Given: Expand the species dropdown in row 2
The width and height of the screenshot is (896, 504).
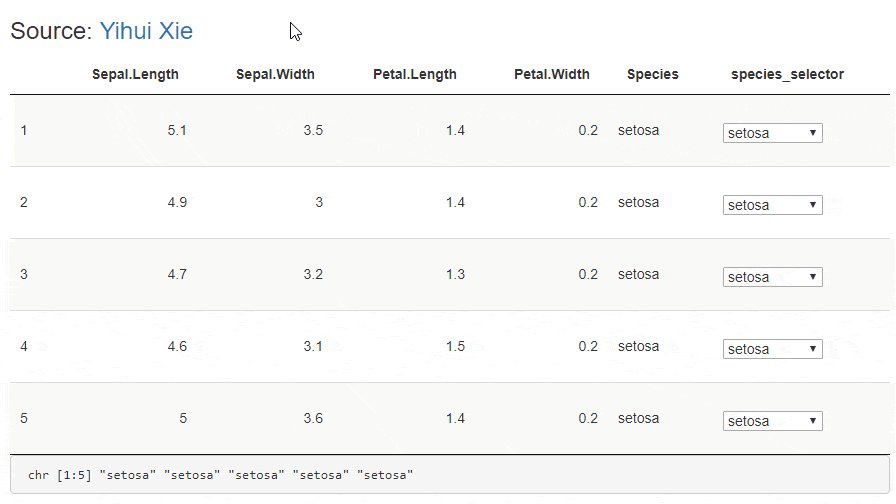Looking at the screenshot, I should tap(772, 205).
